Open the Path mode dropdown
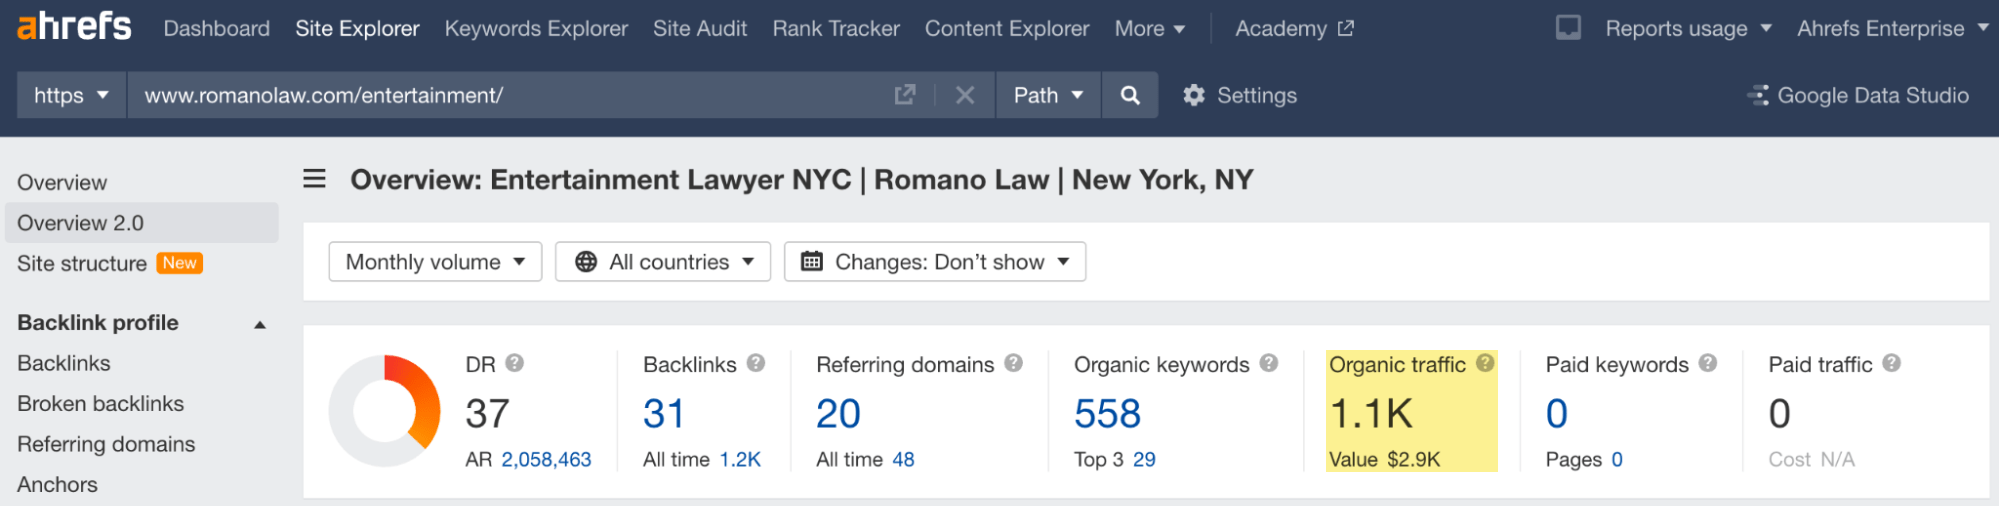This screenshot has height=506, width=1999. [1048, 95]
